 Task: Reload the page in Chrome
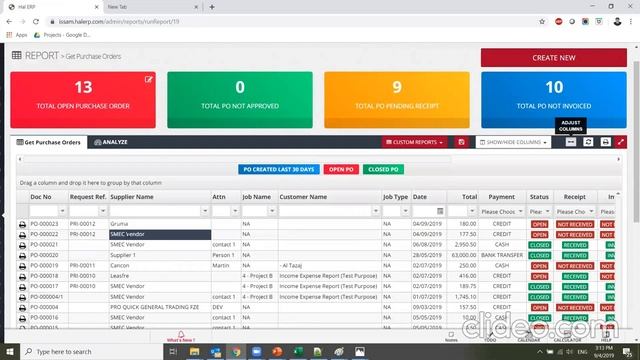point(36,22)
